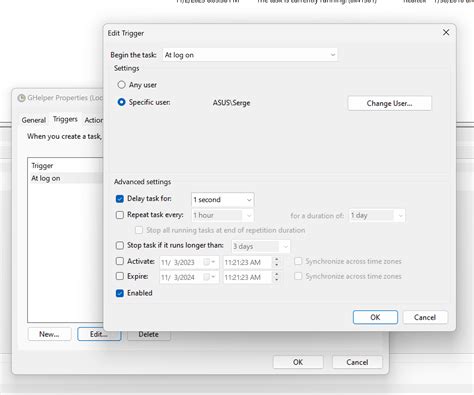Click the Activate time spinner arrows
This screenshot has height=395, width=474.
[276, 262]
